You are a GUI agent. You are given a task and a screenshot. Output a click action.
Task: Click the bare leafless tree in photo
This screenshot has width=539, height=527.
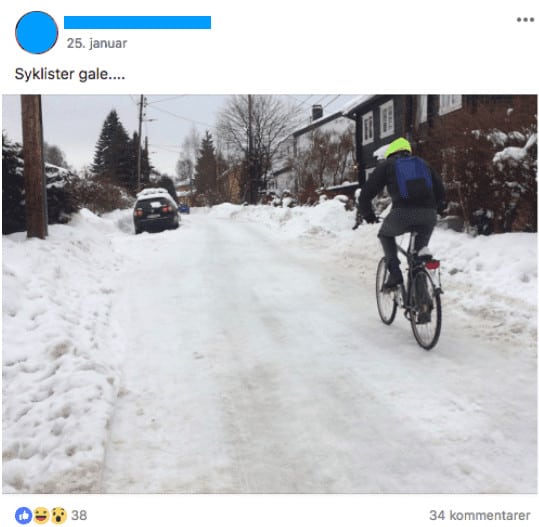point(257,140)
